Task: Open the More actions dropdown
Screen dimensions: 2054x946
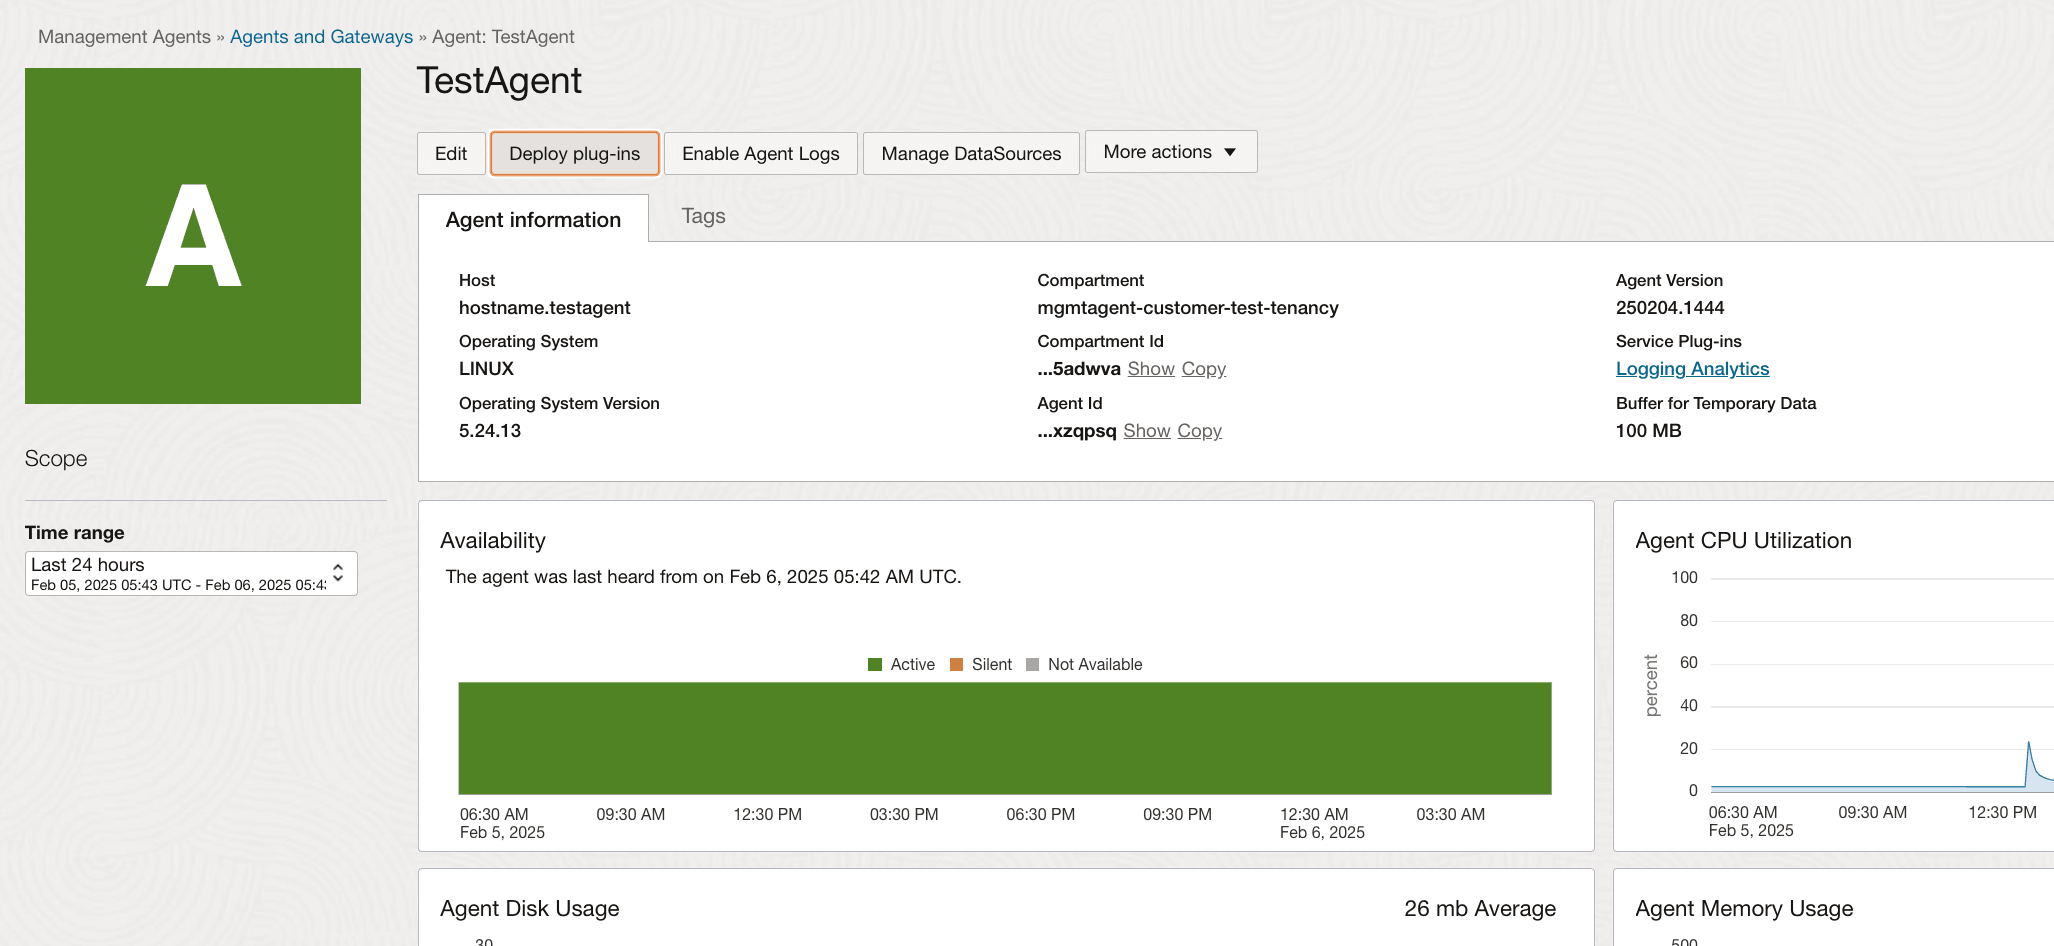Action: coord(1170,151)
